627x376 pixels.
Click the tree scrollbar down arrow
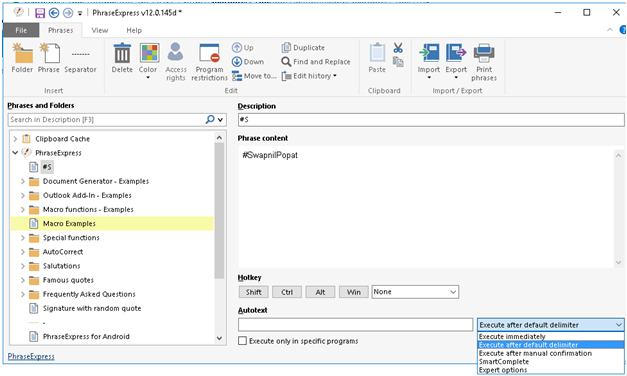pos(219,338)
